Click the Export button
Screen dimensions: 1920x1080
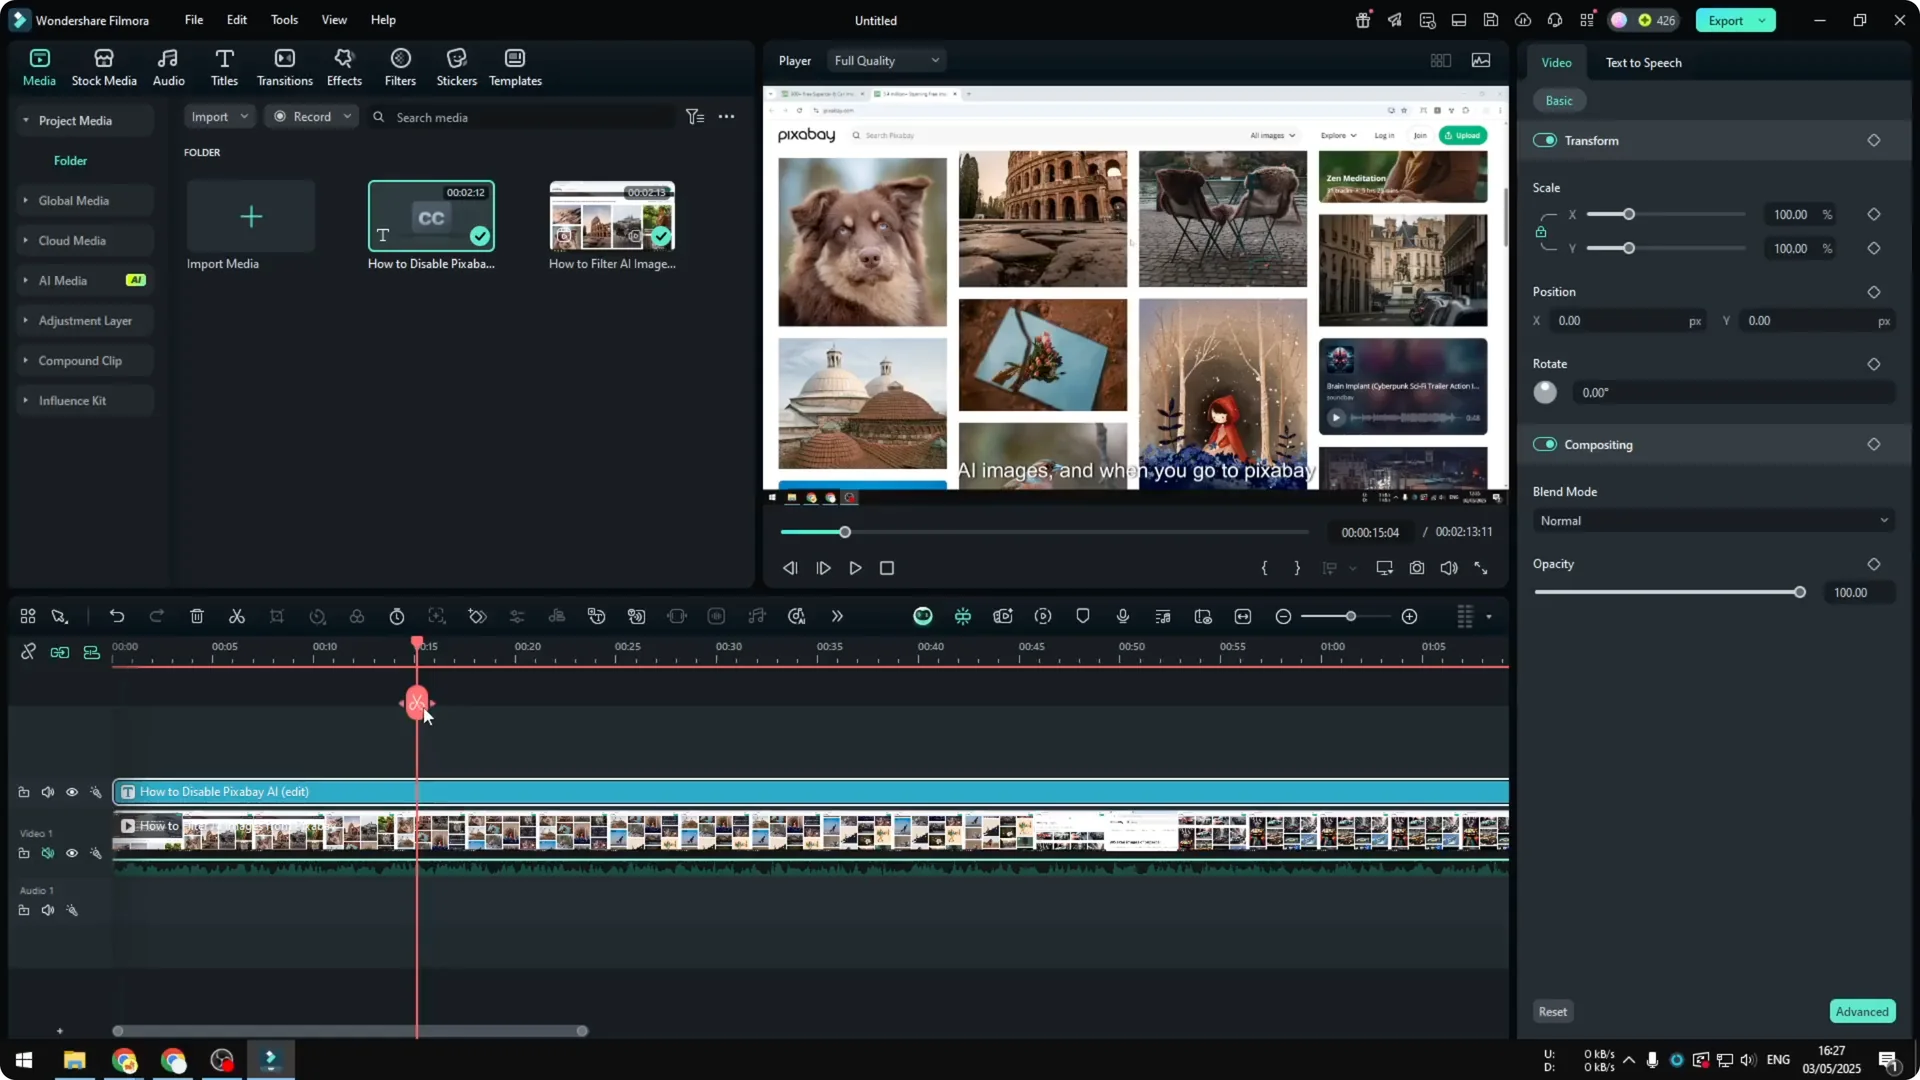tap(1727, 20)
